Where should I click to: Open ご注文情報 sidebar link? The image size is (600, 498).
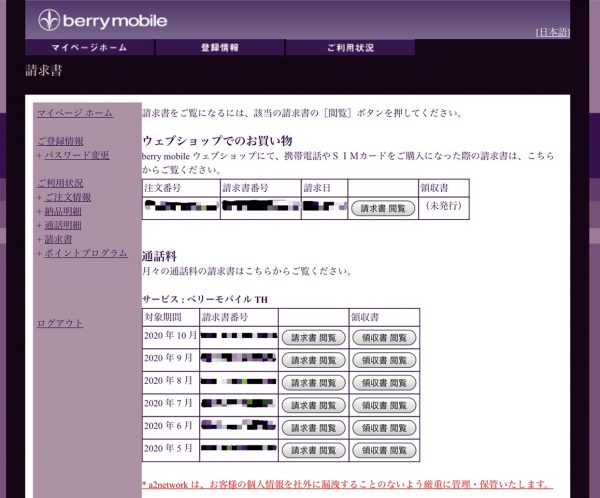68,197
